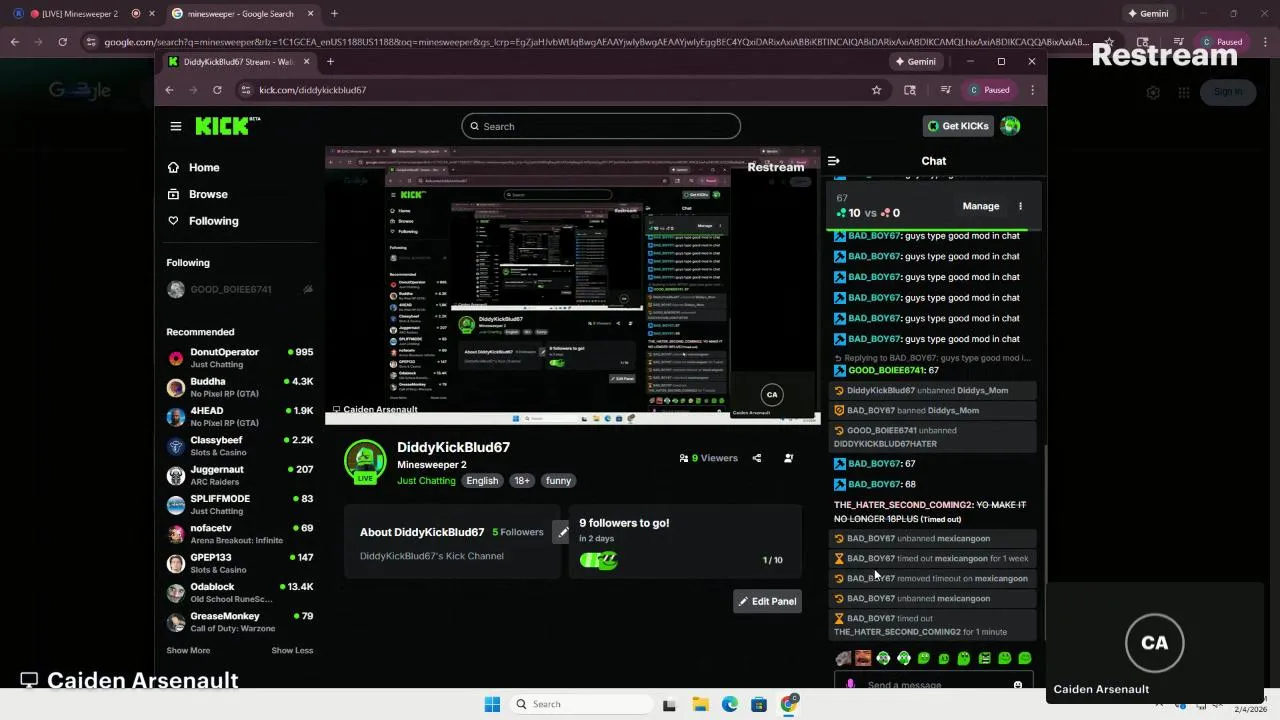This screenshot has height=720, width=1280.
Task: Click the 18+ tag
Action: point(522,481)
